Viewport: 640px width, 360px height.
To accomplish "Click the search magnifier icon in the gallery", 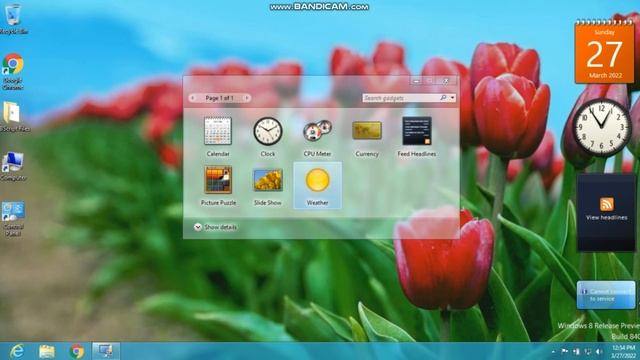I will [x=443, y=98].
